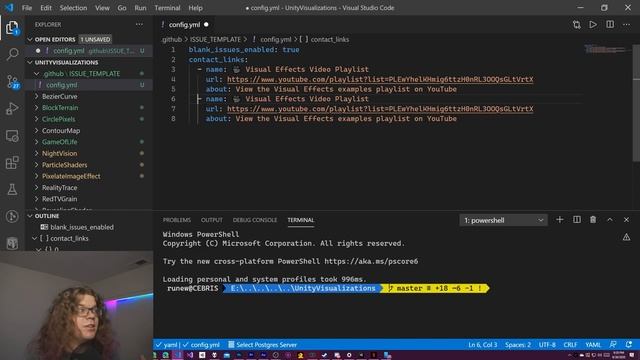Screen dimensions: 640x360
Task: Collapse the .github\ISSUE_TEMPLATE folder
Action: [x=37, y=73]
